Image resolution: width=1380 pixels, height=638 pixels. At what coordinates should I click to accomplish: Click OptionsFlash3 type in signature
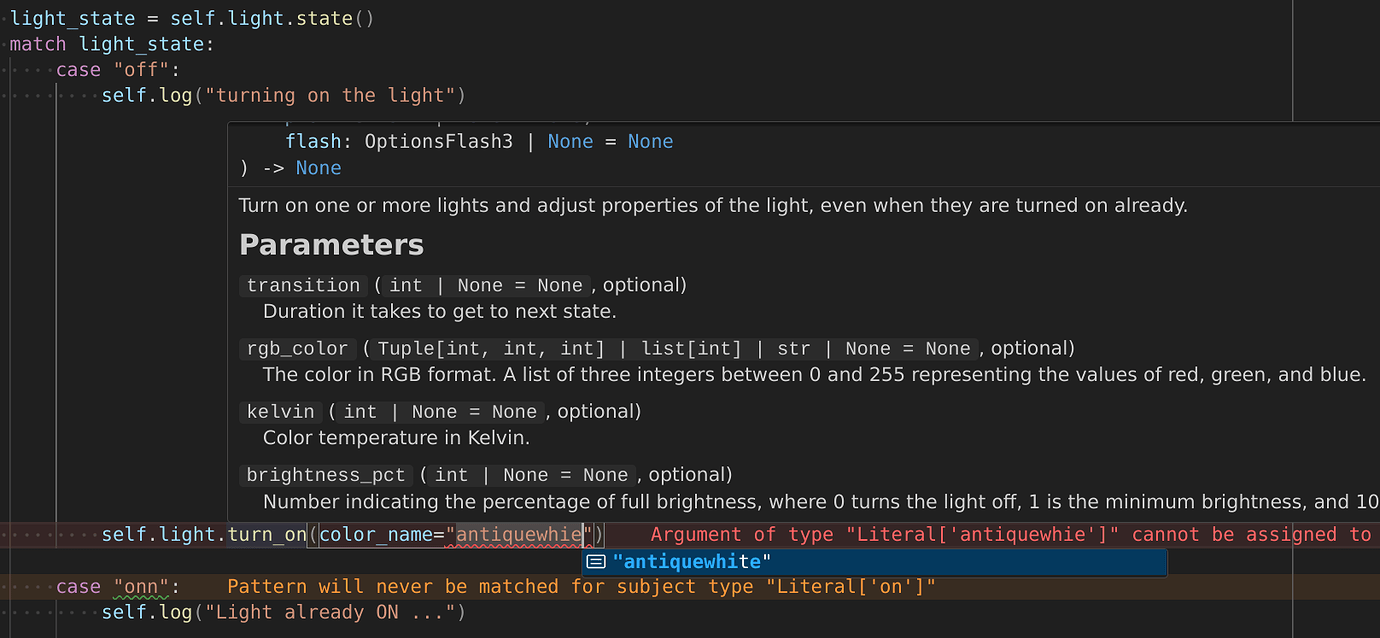pyautogui.click(x=438, y=142)
